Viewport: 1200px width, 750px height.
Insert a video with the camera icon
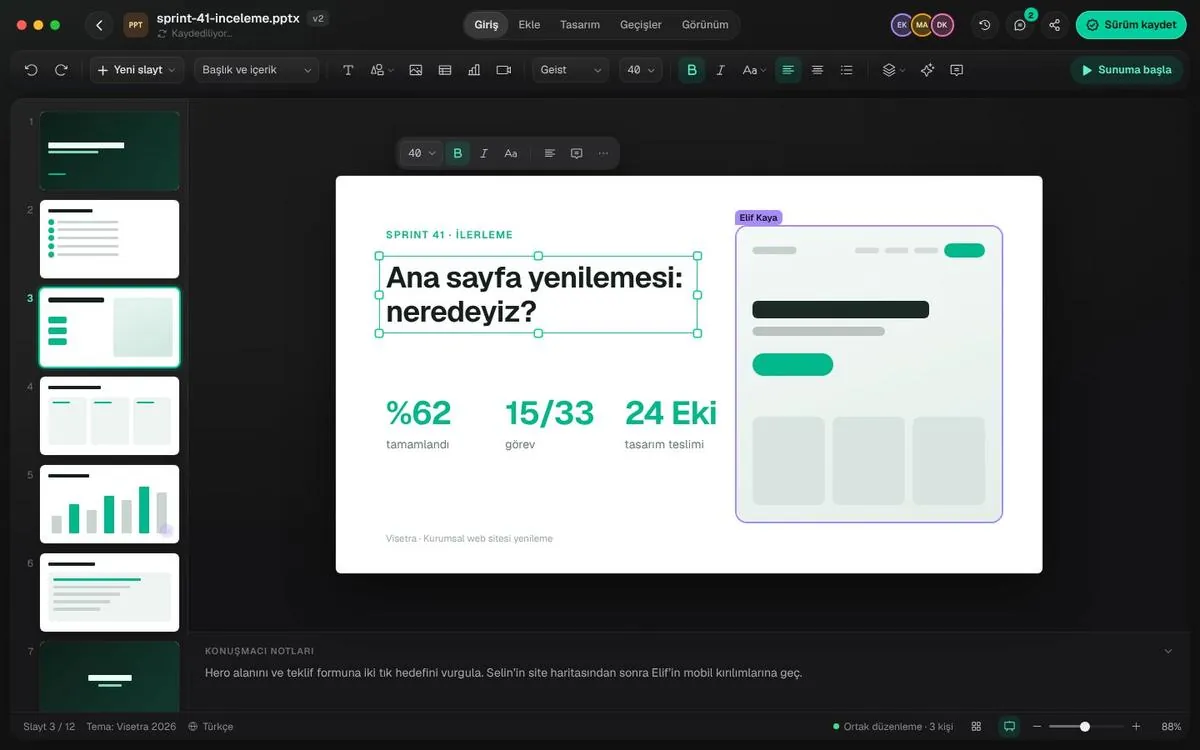(503, 70)
